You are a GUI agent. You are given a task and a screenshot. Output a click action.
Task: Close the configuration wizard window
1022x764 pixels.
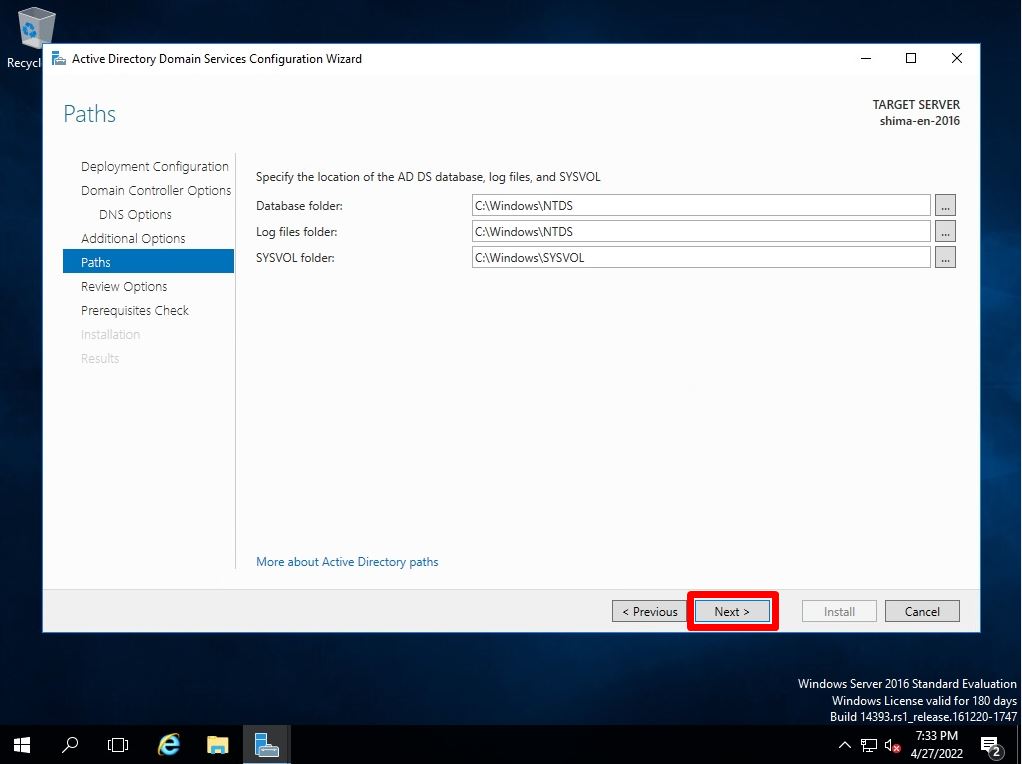[956, 59]
